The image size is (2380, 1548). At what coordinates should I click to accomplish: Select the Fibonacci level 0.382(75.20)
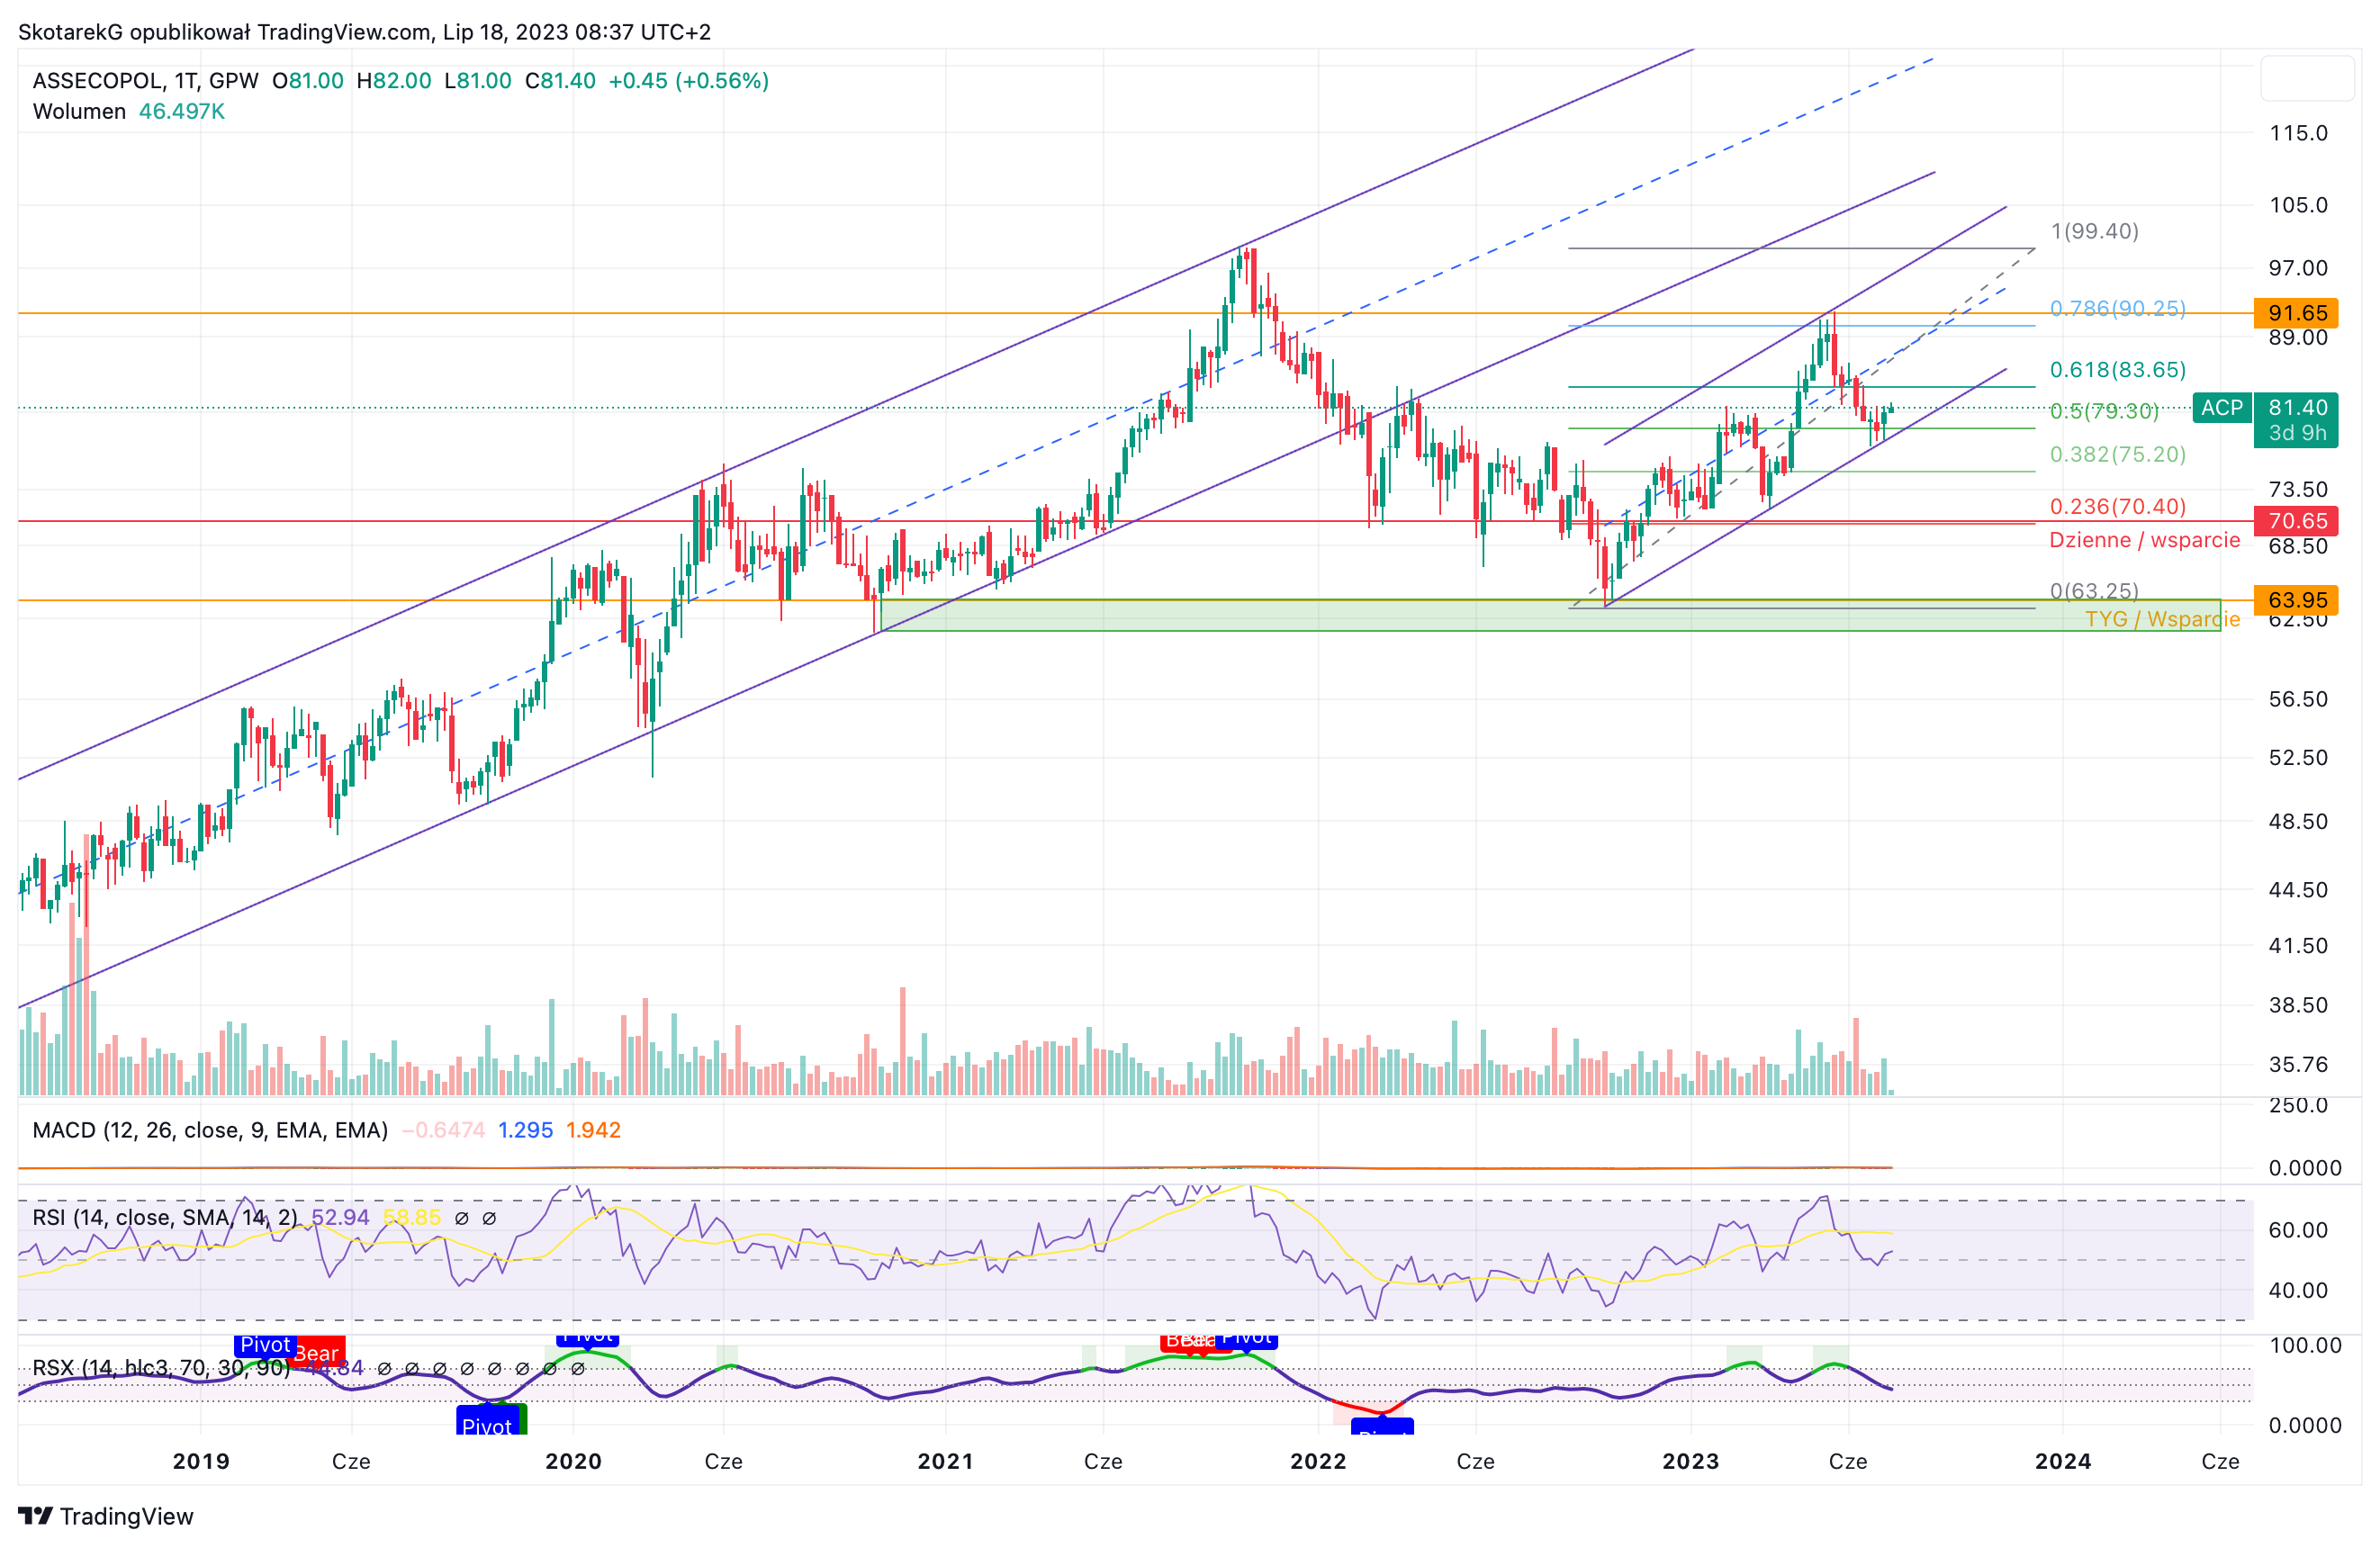(2117, 454)
